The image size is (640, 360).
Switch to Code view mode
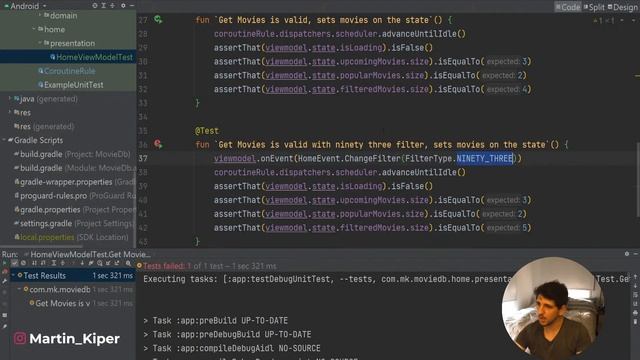(568, 7)
